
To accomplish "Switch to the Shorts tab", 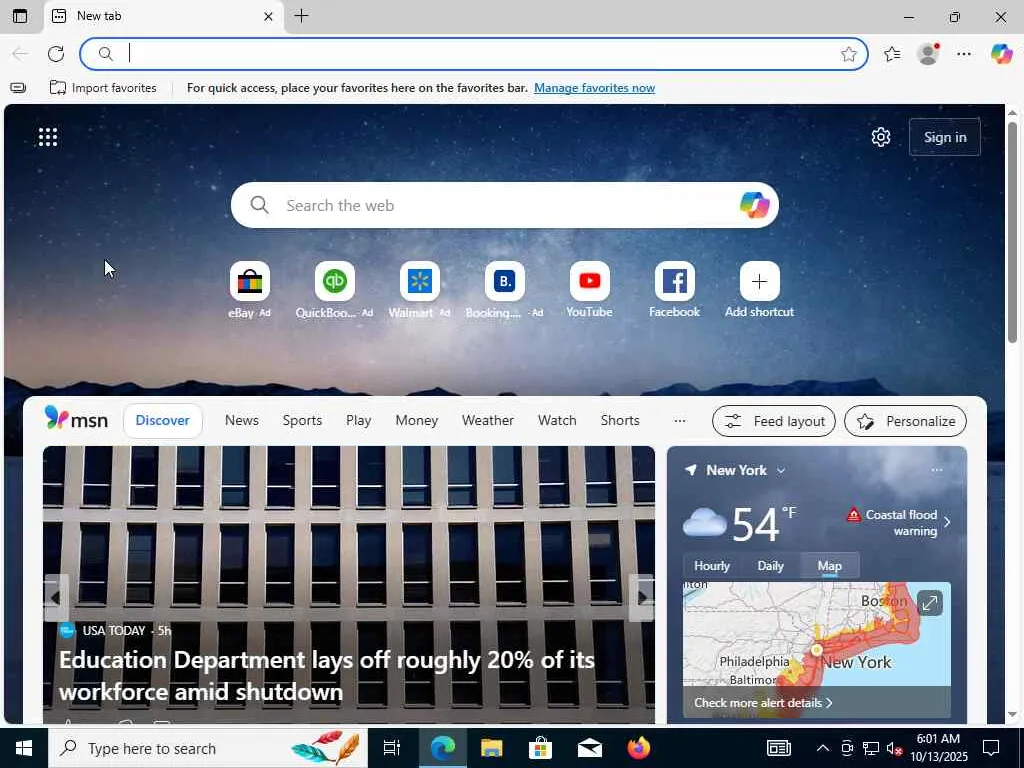I will coord(620,421).
